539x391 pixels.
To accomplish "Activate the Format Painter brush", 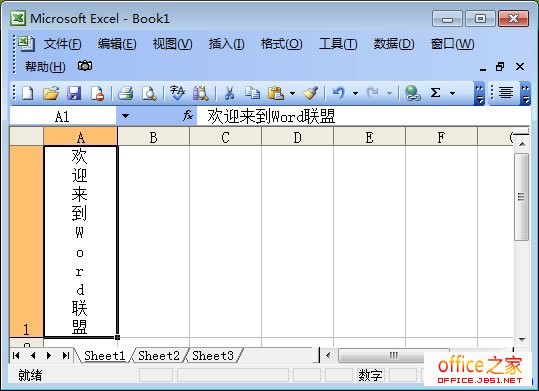I will click(311, 93).
